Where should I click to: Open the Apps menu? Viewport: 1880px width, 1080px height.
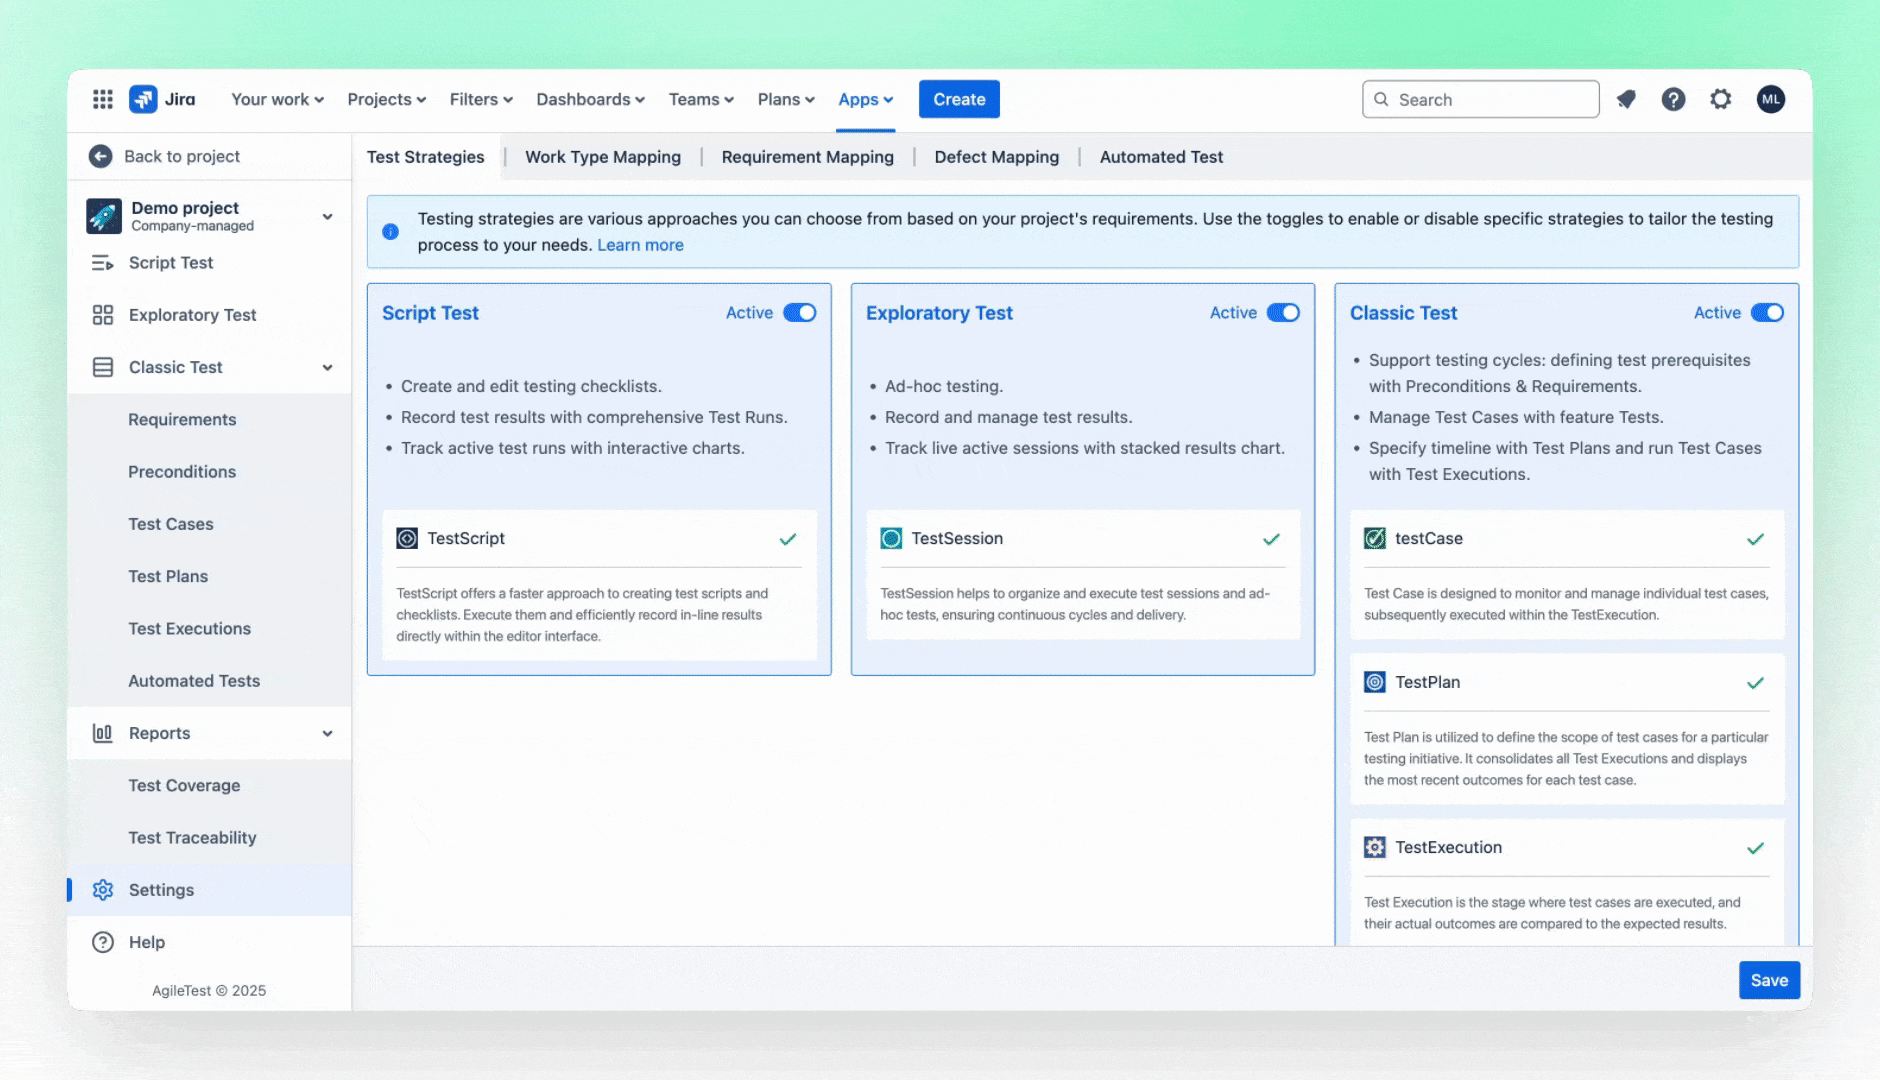tap(865, 99)
